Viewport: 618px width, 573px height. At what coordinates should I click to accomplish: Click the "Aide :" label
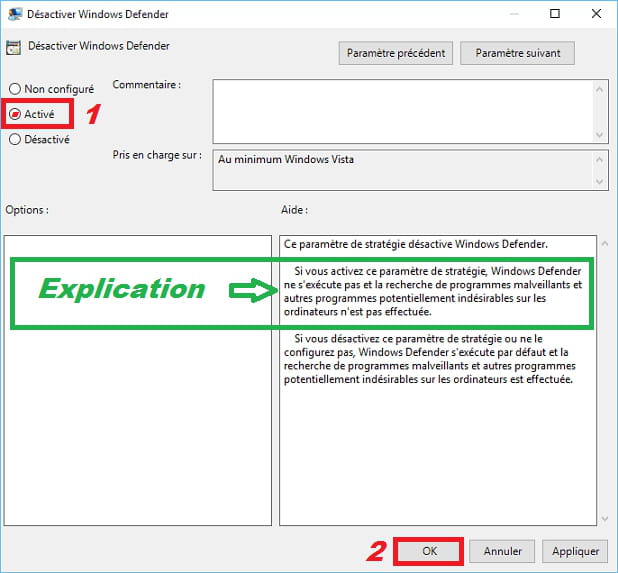(294, 210)
